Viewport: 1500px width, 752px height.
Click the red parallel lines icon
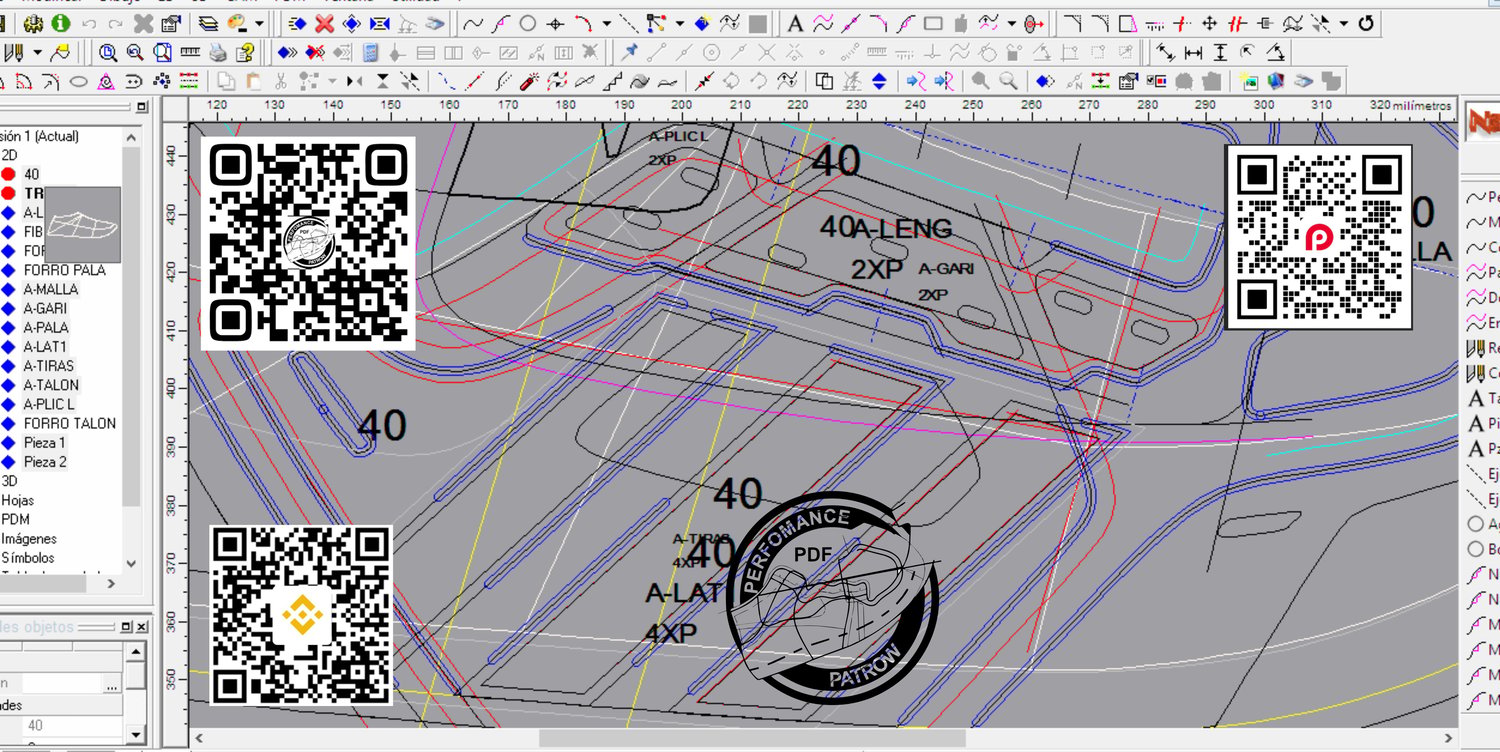1237,23
